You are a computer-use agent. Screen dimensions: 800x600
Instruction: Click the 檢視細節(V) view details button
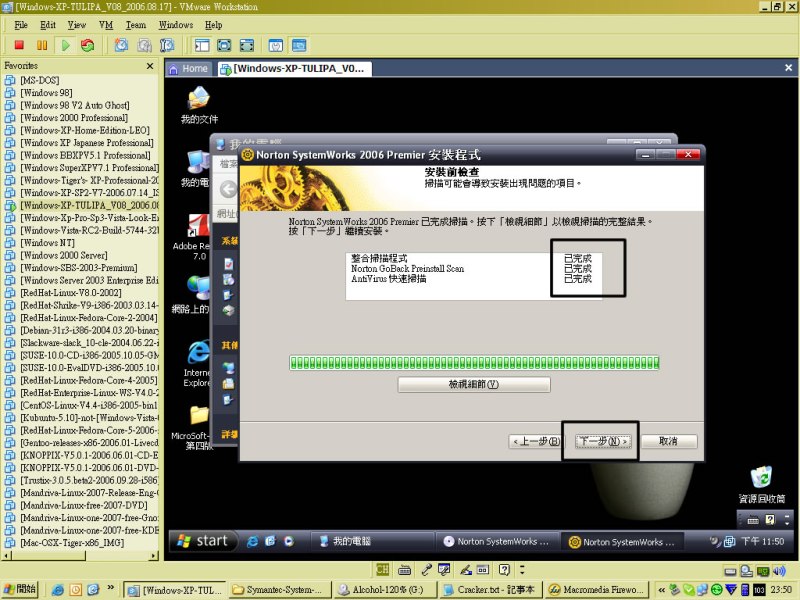[474, 385]
